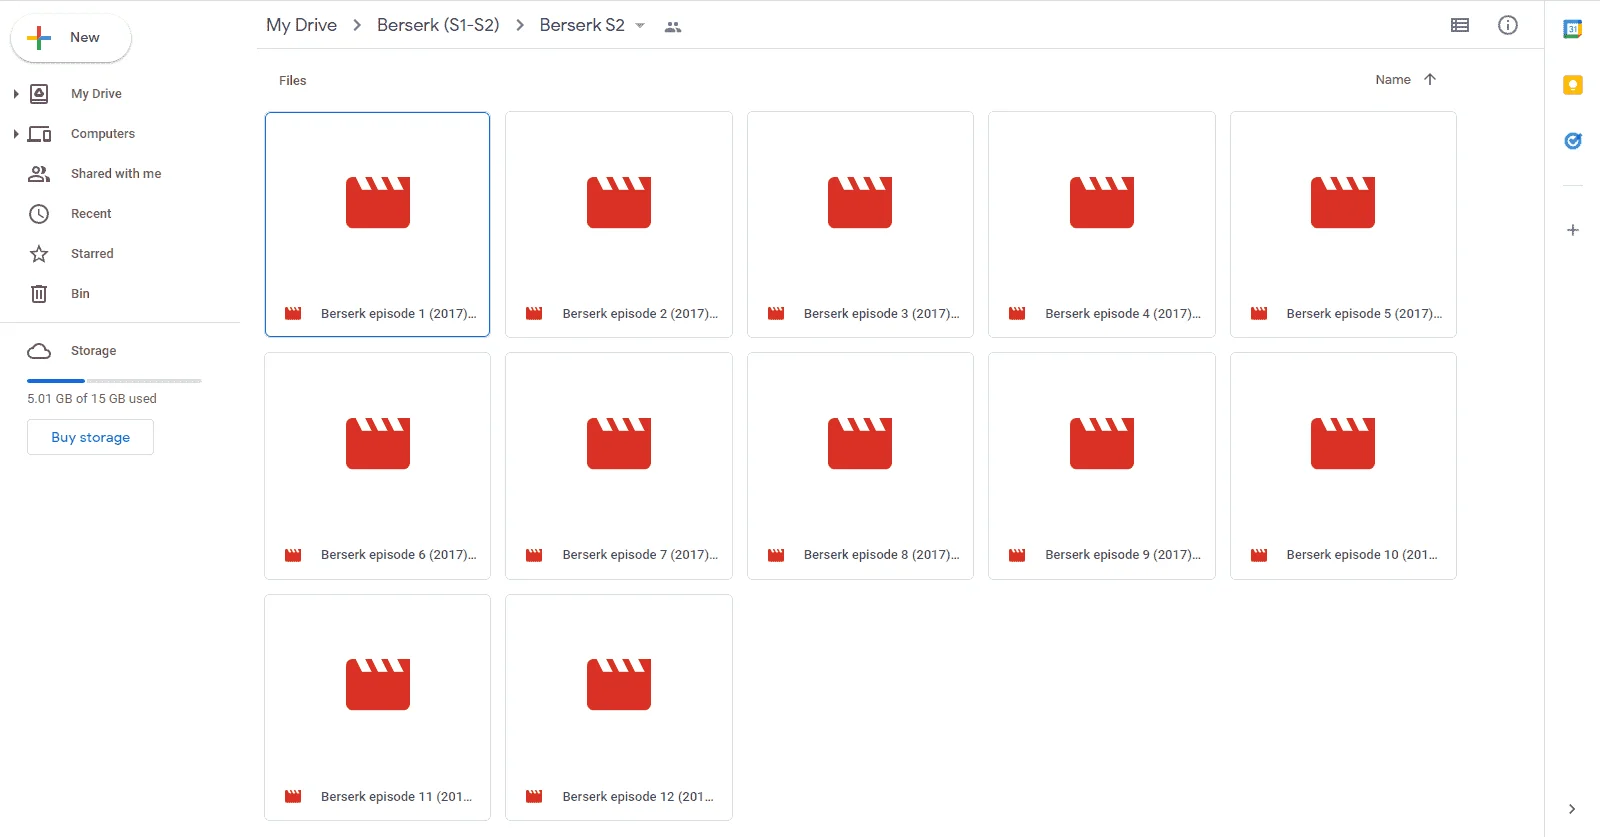Click the Storage cloud icon
Viewport: 1600px width, 837px height.
(x=39, y=351)
